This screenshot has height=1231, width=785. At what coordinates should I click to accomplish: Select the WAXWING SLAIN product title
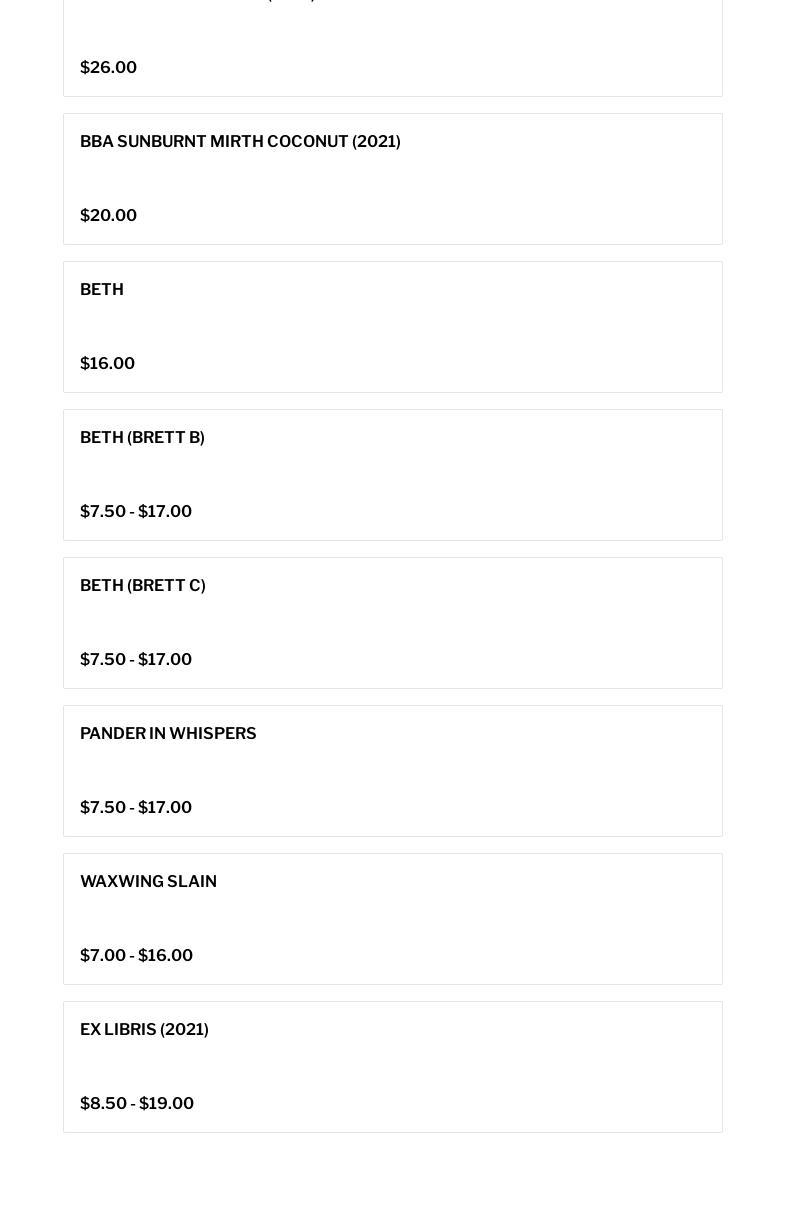(148, 882)
